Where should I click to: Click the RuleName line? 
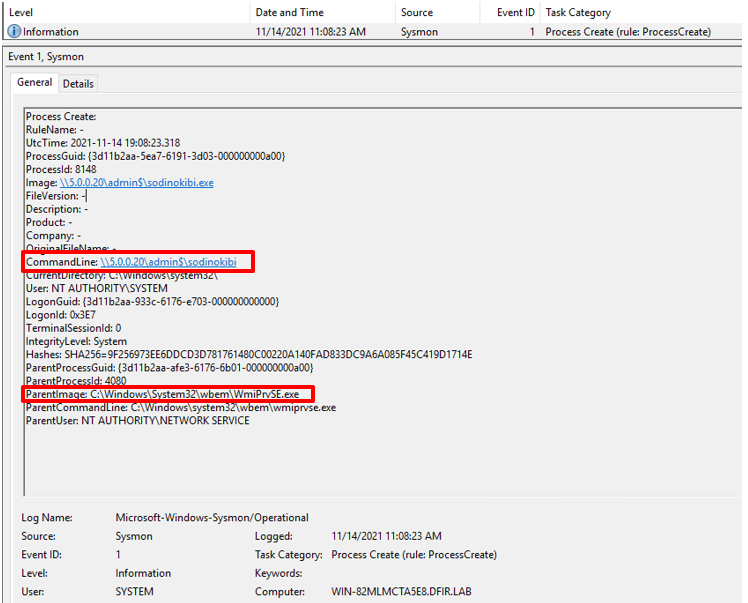coord(54,130)
